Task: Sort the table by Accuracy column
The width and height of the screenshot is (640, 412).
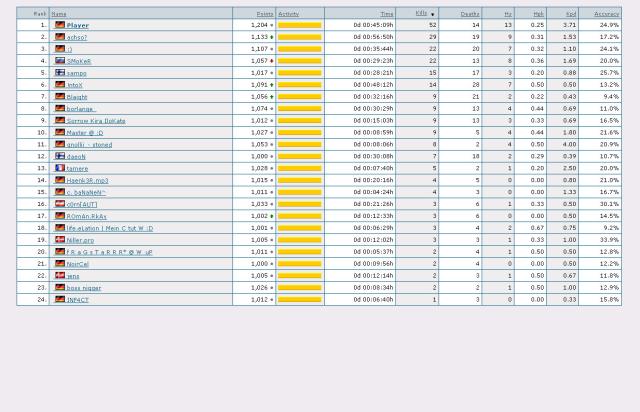Action: 606,14
